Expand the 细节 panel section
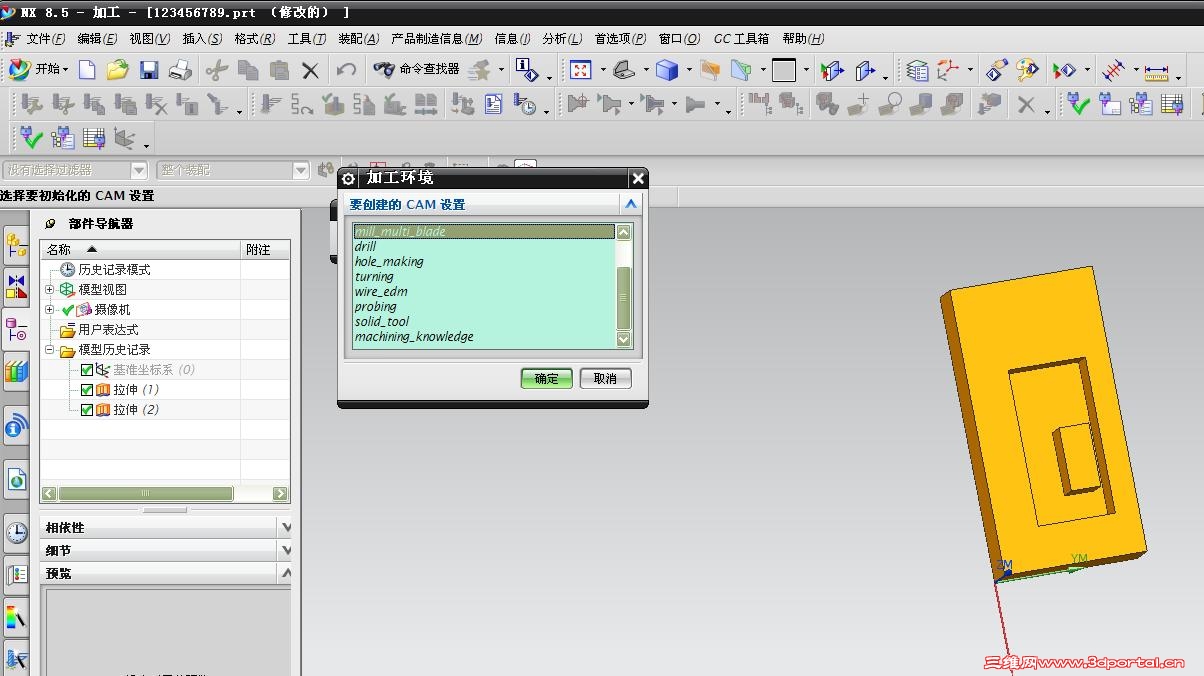 click(286, 550)
